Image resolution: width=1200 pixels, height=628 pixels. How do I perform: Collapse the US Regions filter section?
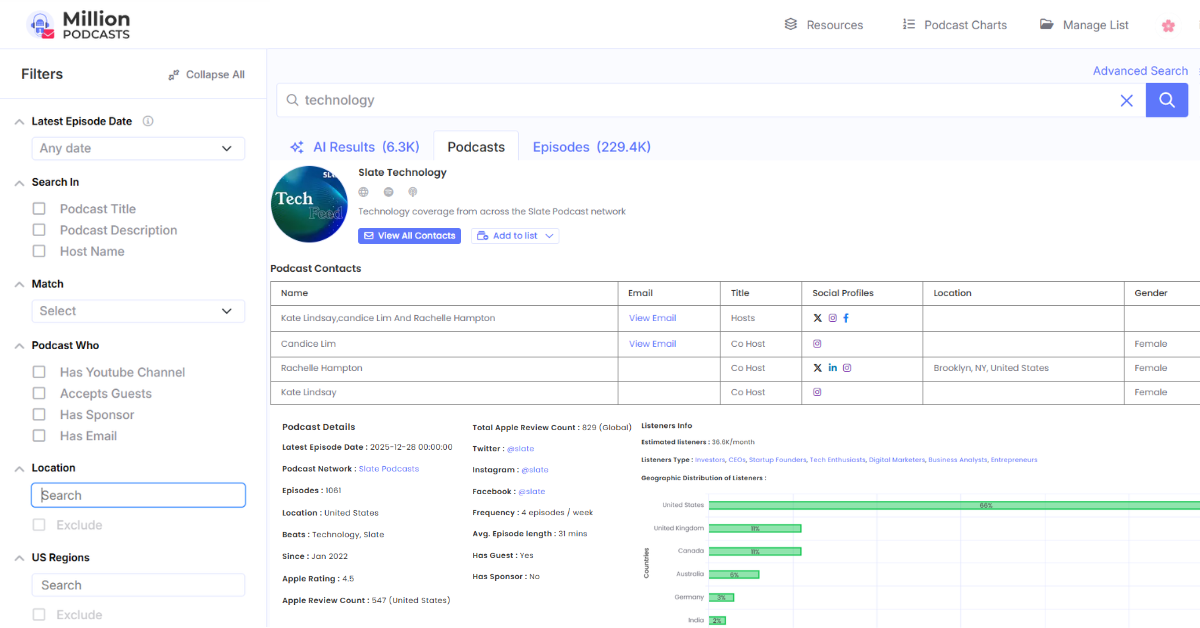(x=19, y=557)
